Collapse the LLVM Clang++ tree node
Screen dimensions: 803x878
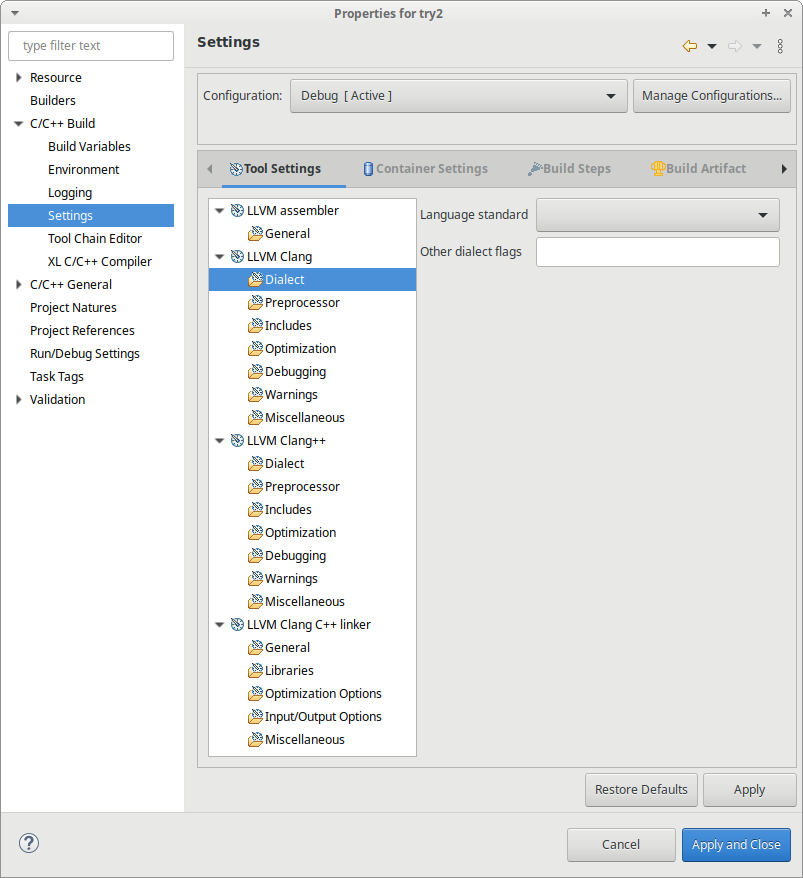point(220,441)
